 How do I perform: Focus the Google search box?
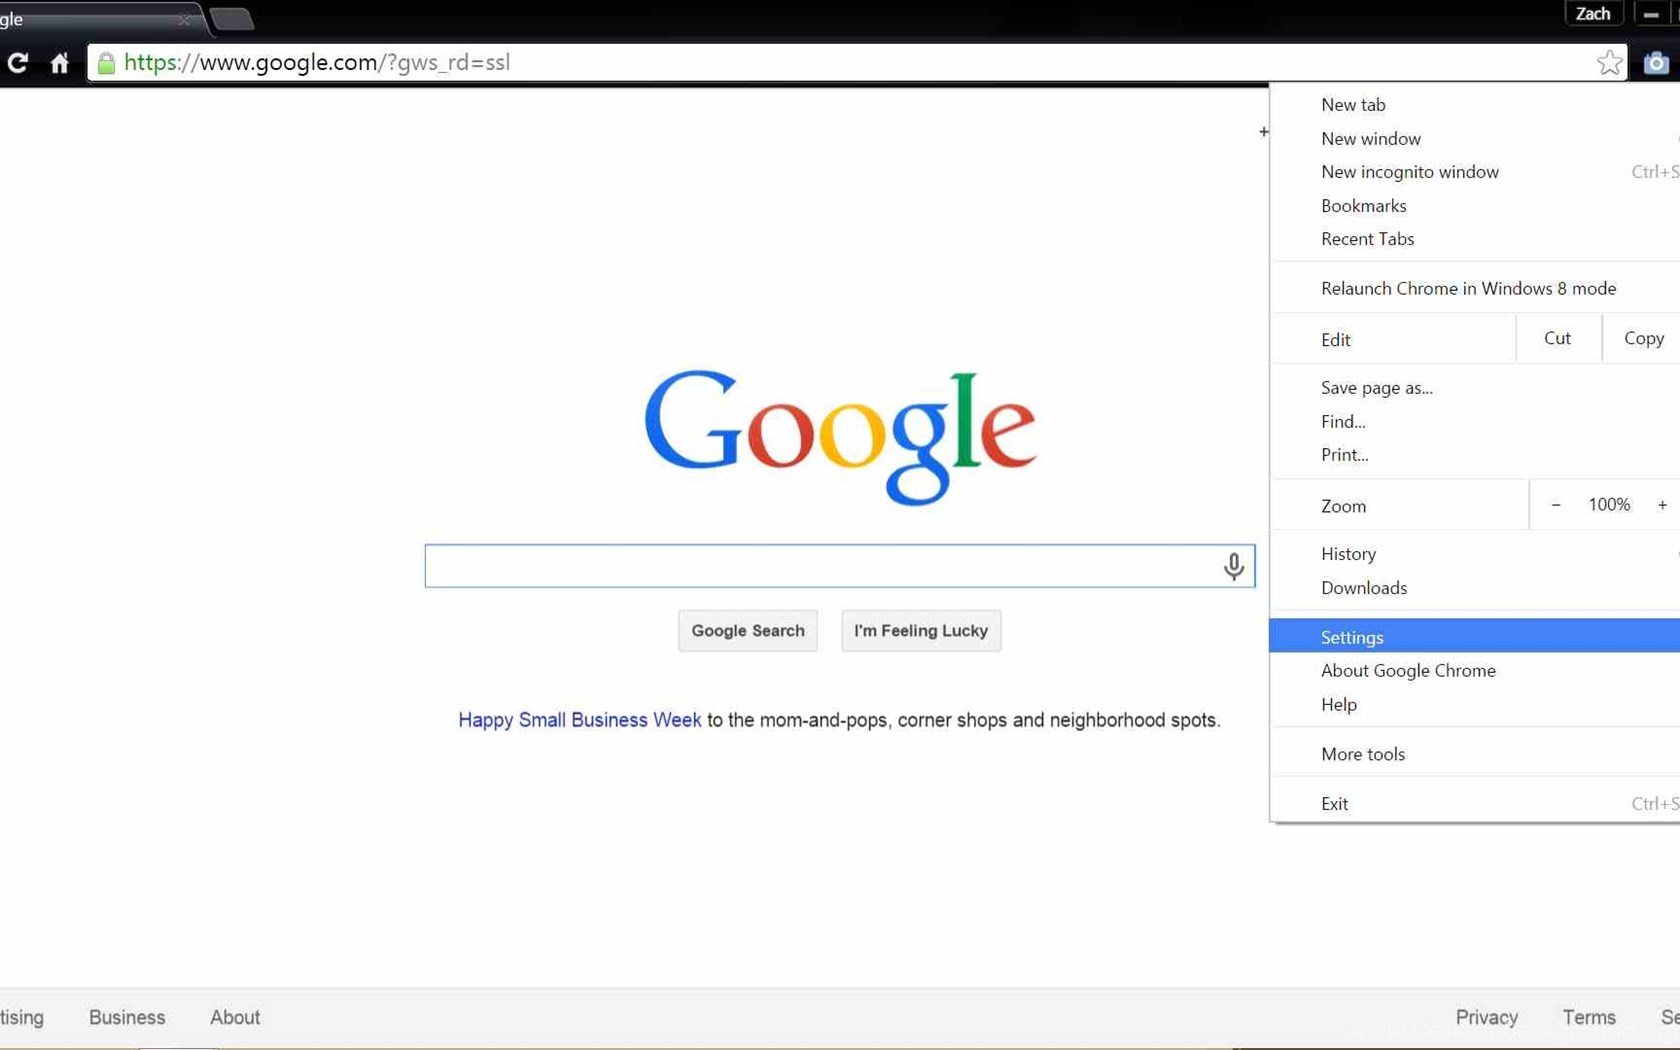pos(839,566)
